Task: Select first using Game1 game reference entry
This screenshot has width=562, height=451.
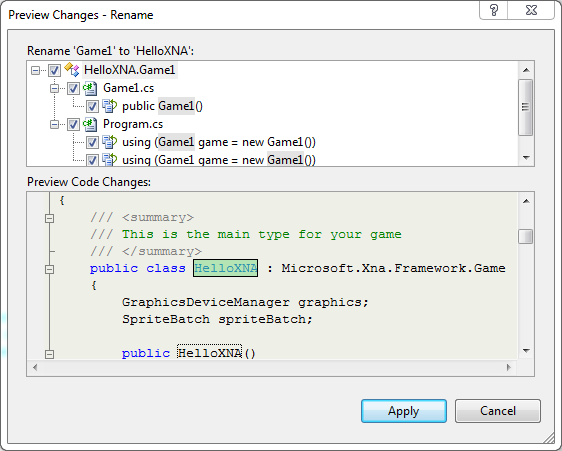Action: (219, 142)
